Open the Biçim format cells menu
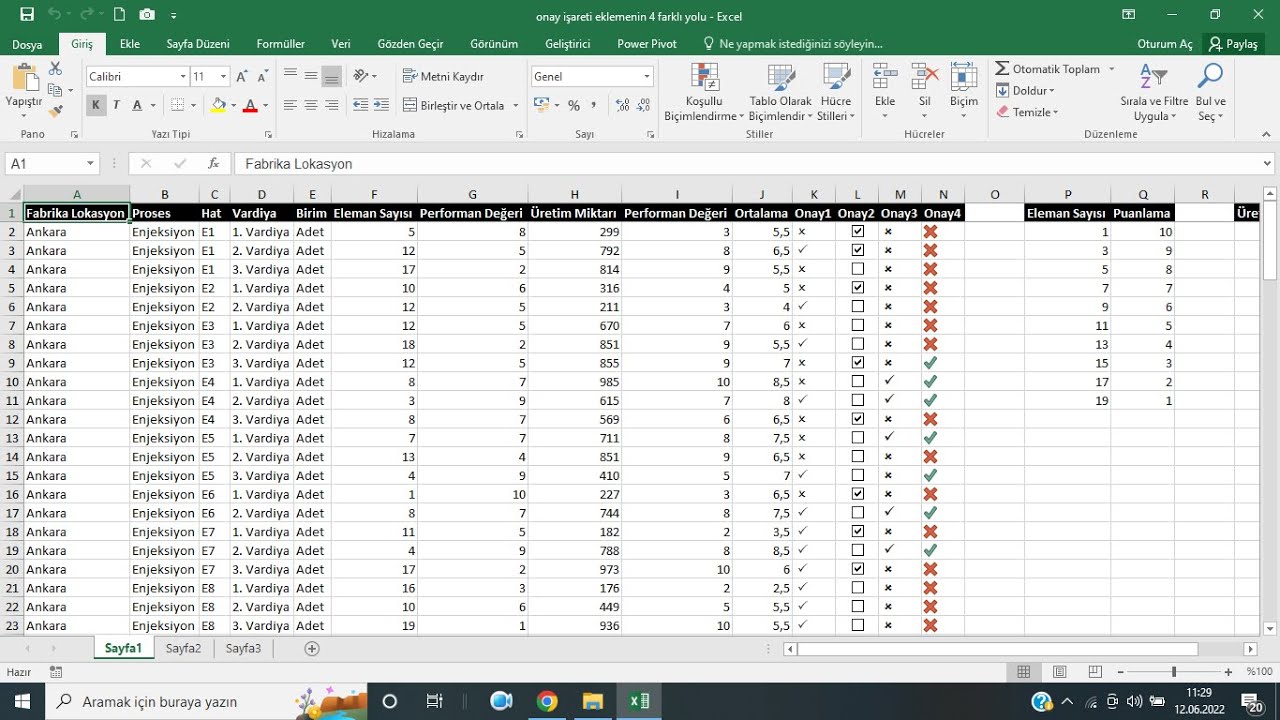This screenshot has width=1280, height=720. 964,92
